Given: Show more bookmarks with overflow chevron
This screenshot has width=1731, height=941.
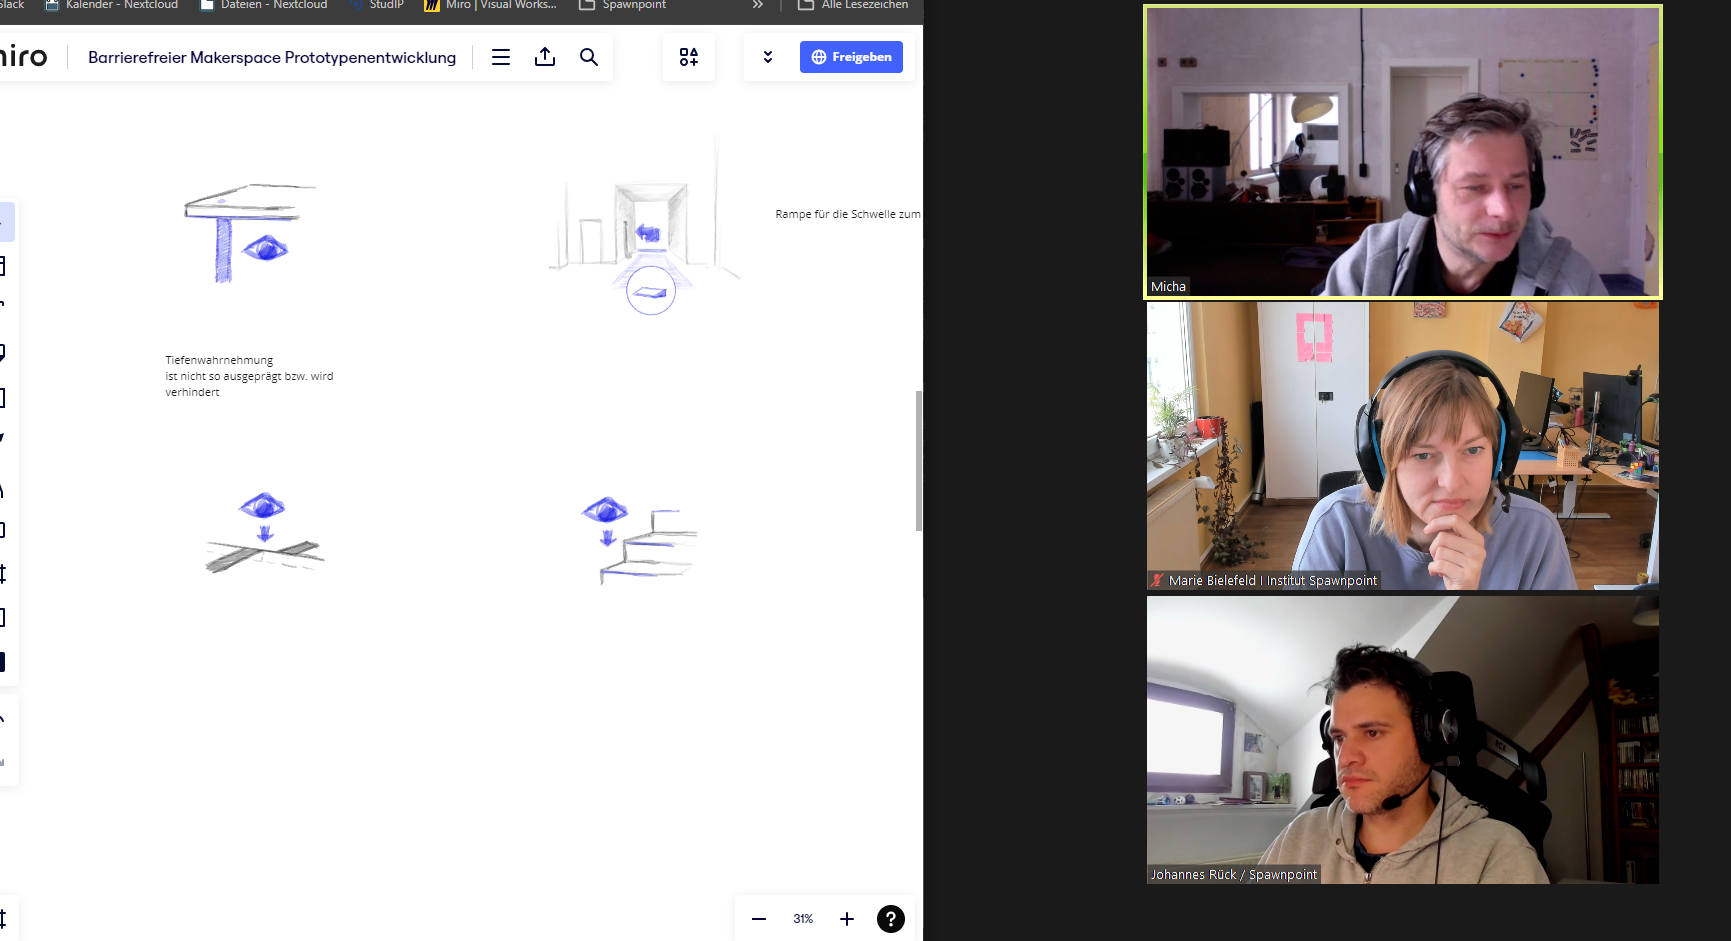Looking at the screenshot, I should [758, 5].
